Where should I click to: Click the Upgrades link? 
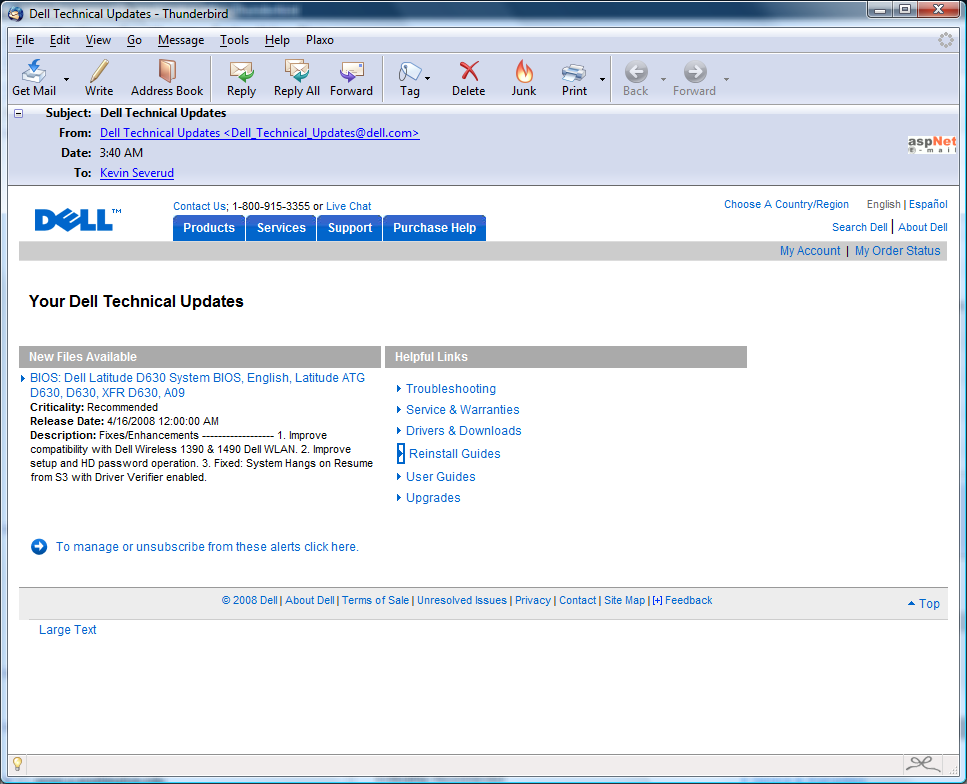tap(433, 498)
